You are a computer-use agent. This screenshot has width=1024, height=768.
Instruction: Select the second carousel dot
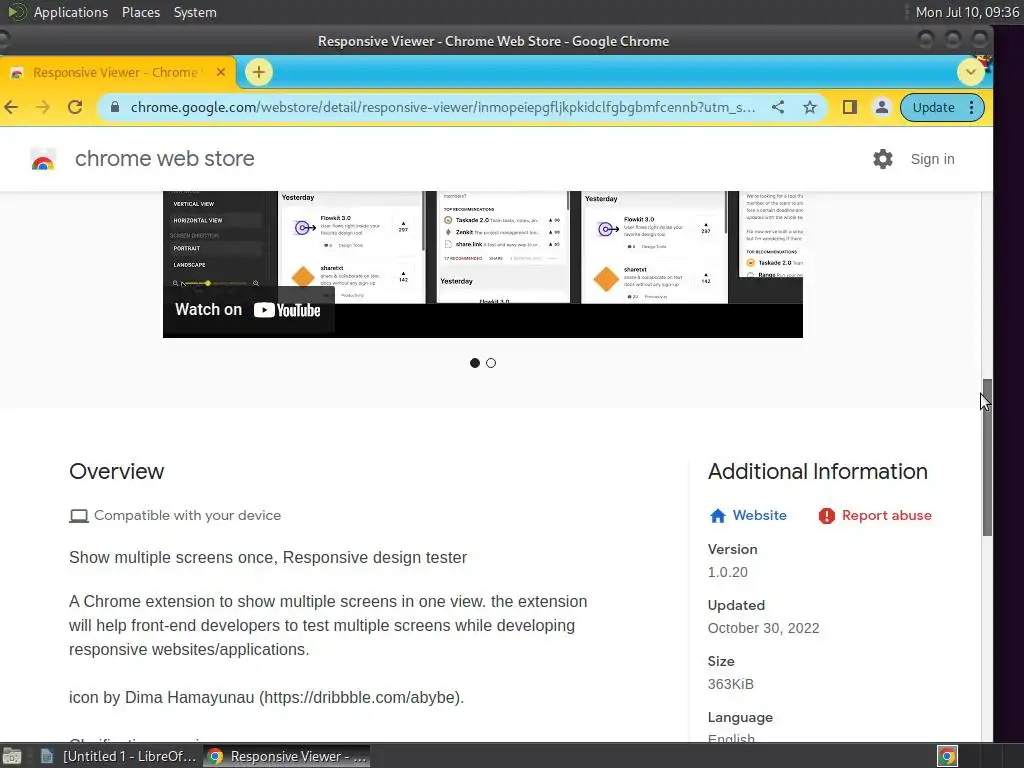491,363
